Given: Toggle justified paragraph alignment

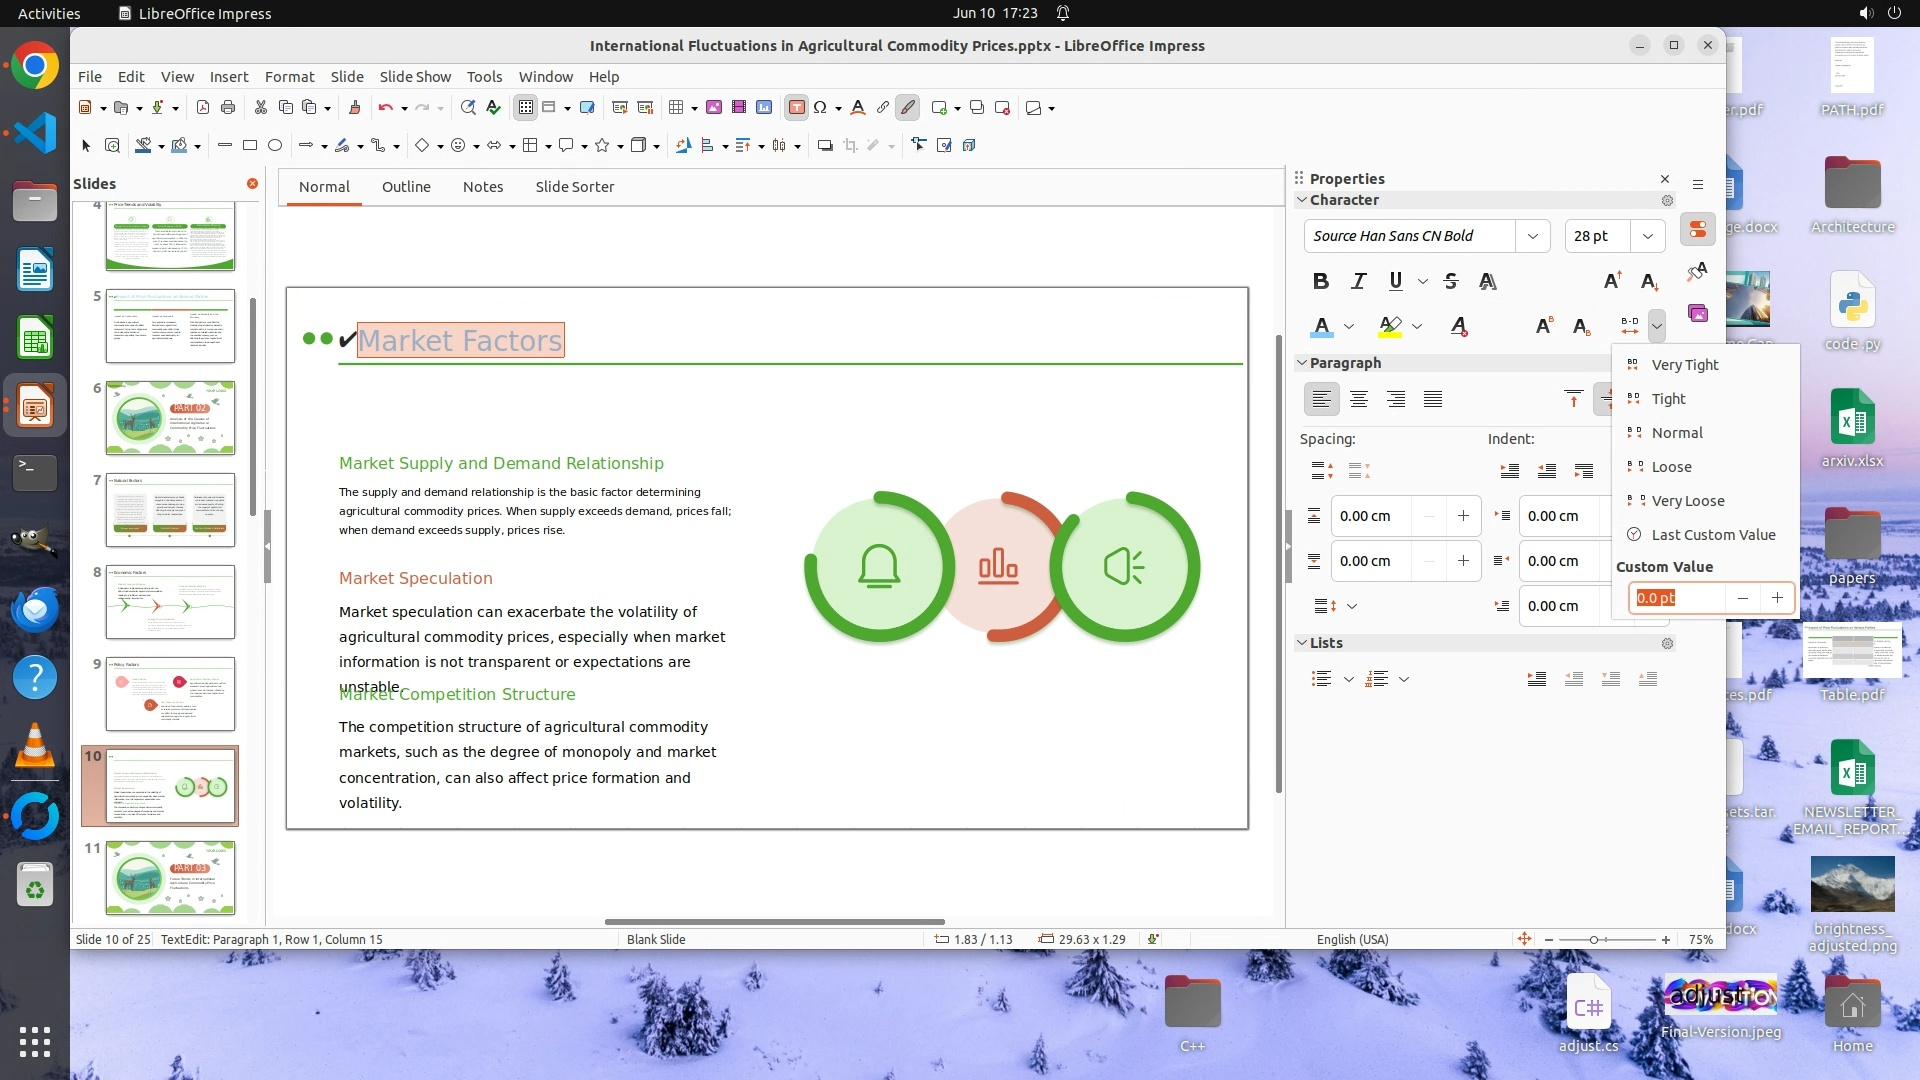Looking at the screenshot, I should point(1433,400).
